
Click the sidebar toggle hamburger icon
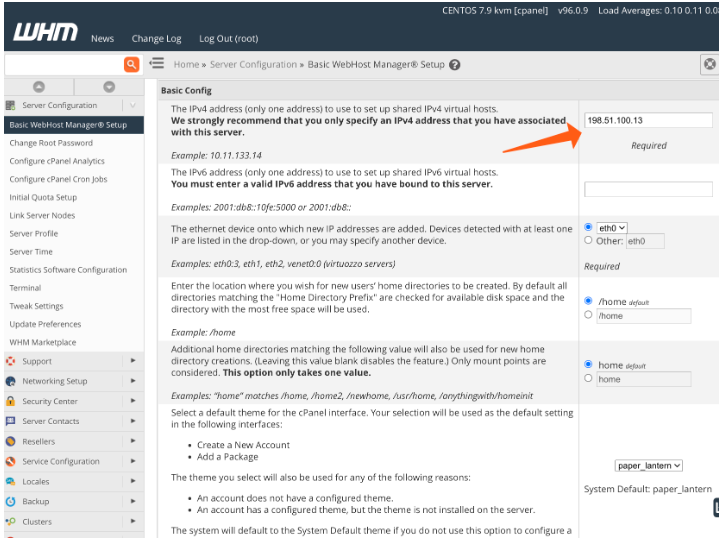click(156, 64)
